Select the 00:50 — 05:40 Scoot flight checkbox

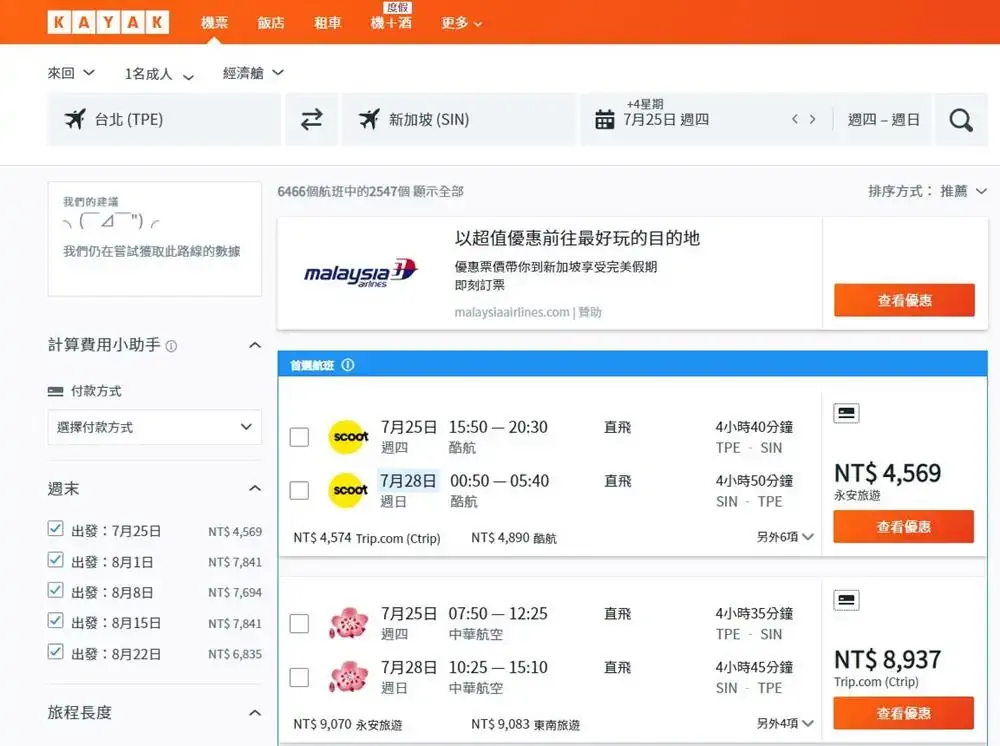(299, 490)
